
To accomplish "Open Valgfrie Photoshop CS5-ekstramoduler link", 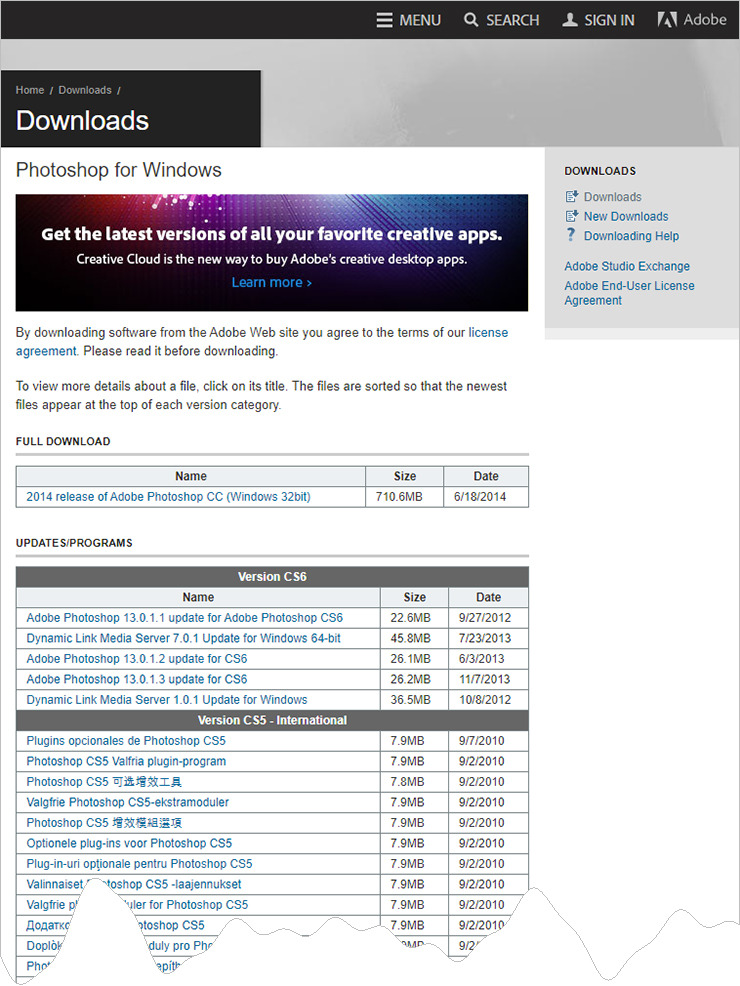I will pyautogui.click(x=128, y=802).
